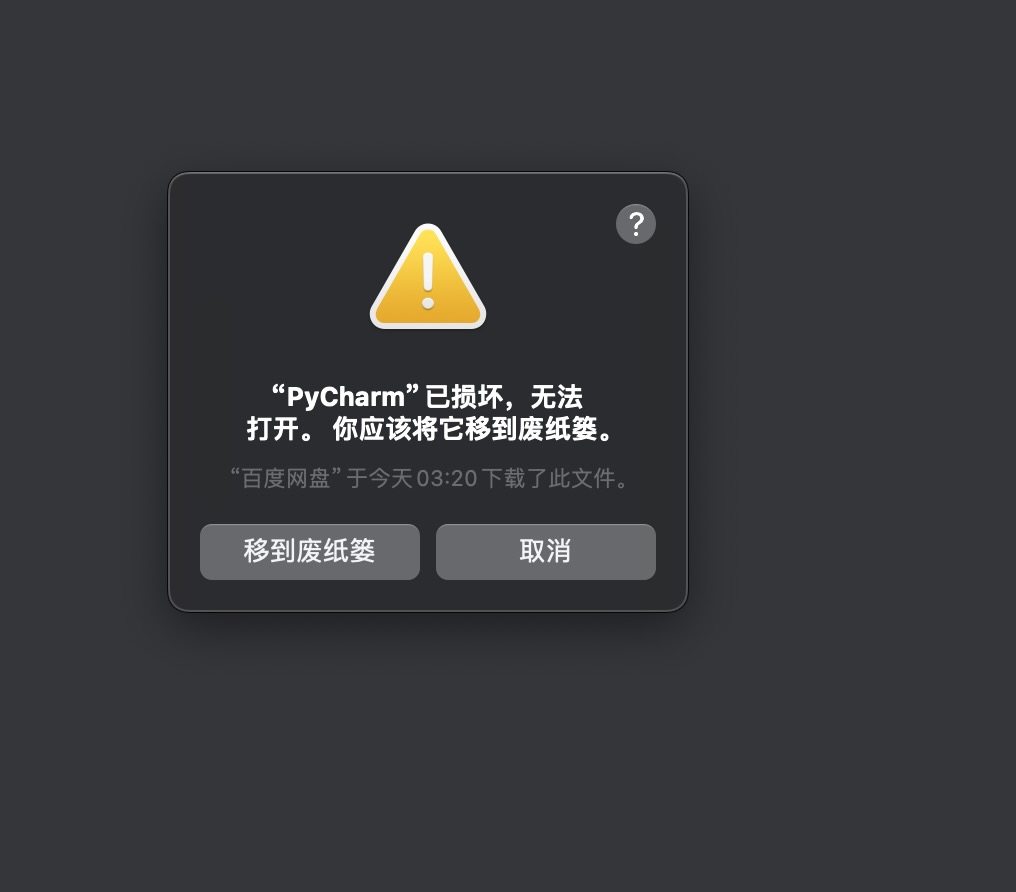Image resolution: width=1016 pixels, height=892 pixels.
Task: Click the 03:20 download time
Action: pyautogui.click(x=446, y=478)
